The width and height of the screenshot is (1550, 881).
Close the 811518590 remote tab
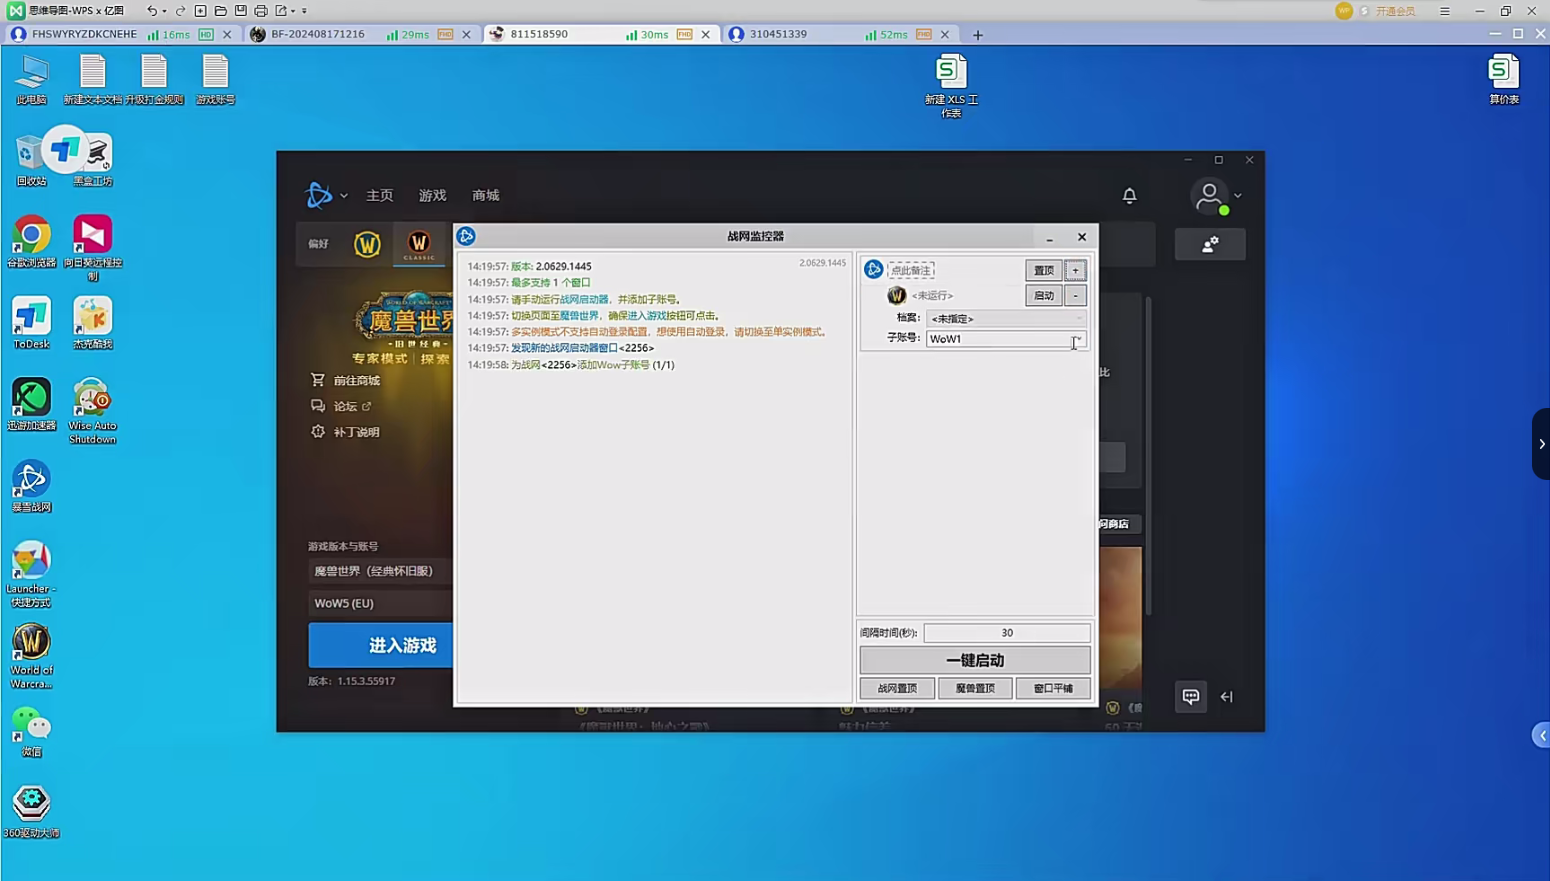coord(706,34)
